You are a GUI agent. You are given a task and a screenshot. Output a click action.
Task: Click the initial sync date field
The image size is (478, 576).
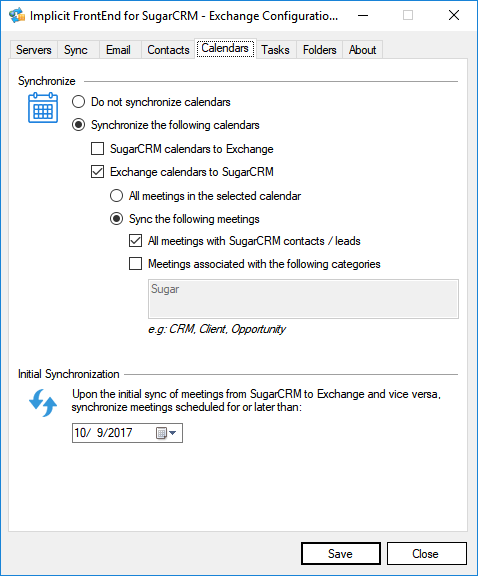point(127,433)
